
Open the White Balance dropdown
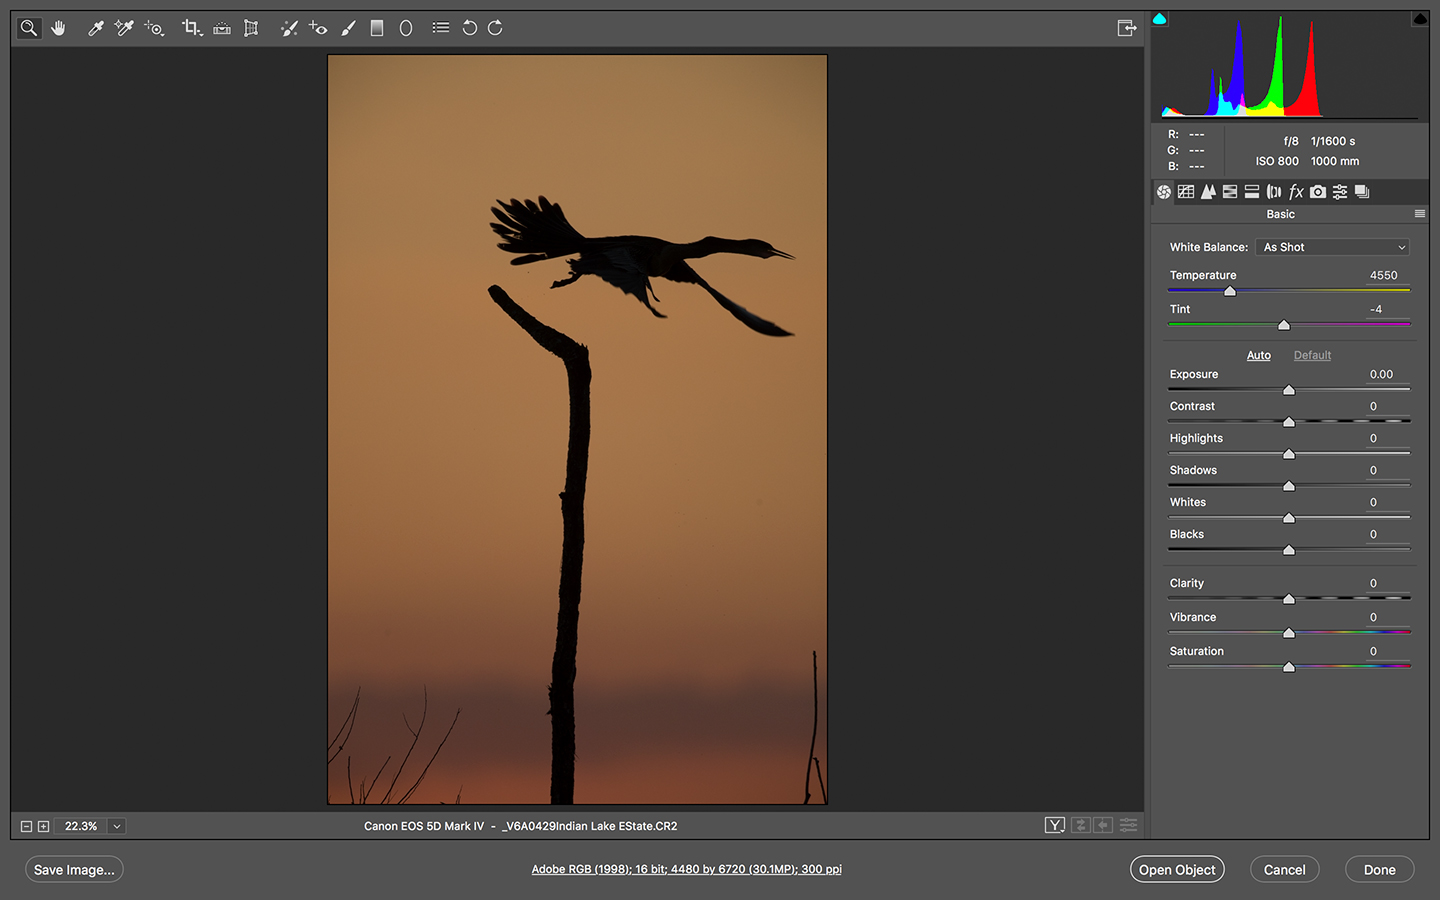click(x=1333, y=247)
